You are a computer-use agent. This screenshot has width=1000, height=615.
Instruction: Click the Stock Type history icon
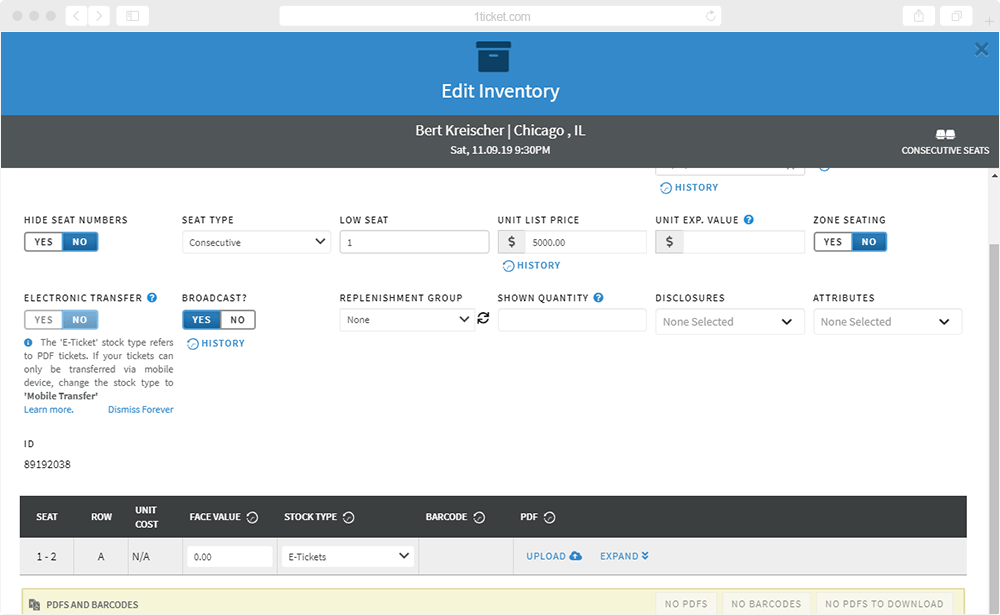pyautogui.click(x=348, y=517)
